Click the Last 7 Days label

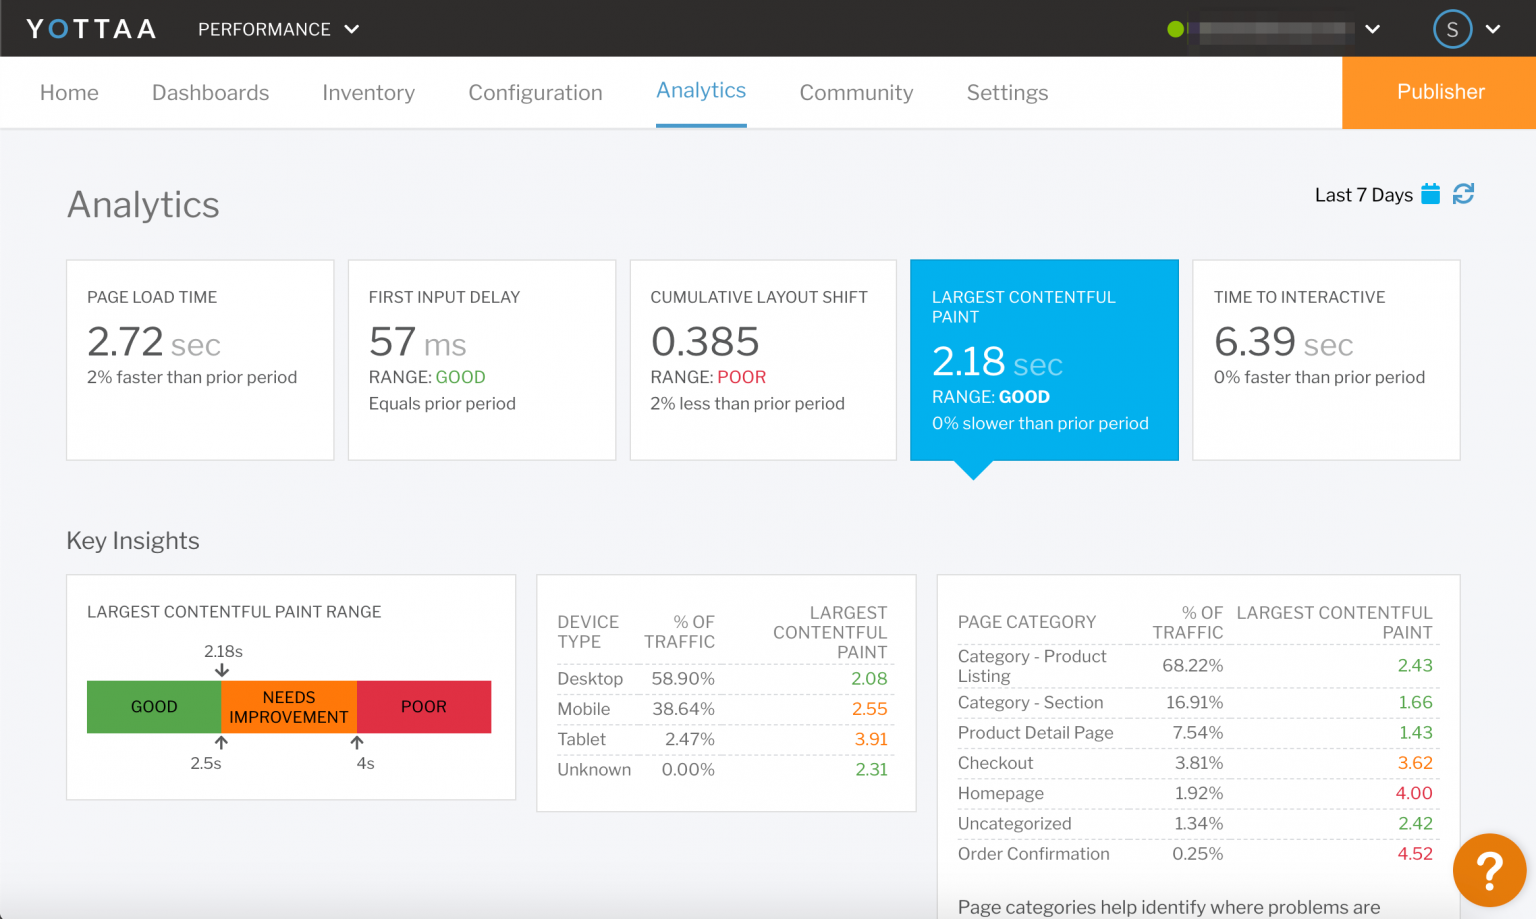tap(1364, 194)
